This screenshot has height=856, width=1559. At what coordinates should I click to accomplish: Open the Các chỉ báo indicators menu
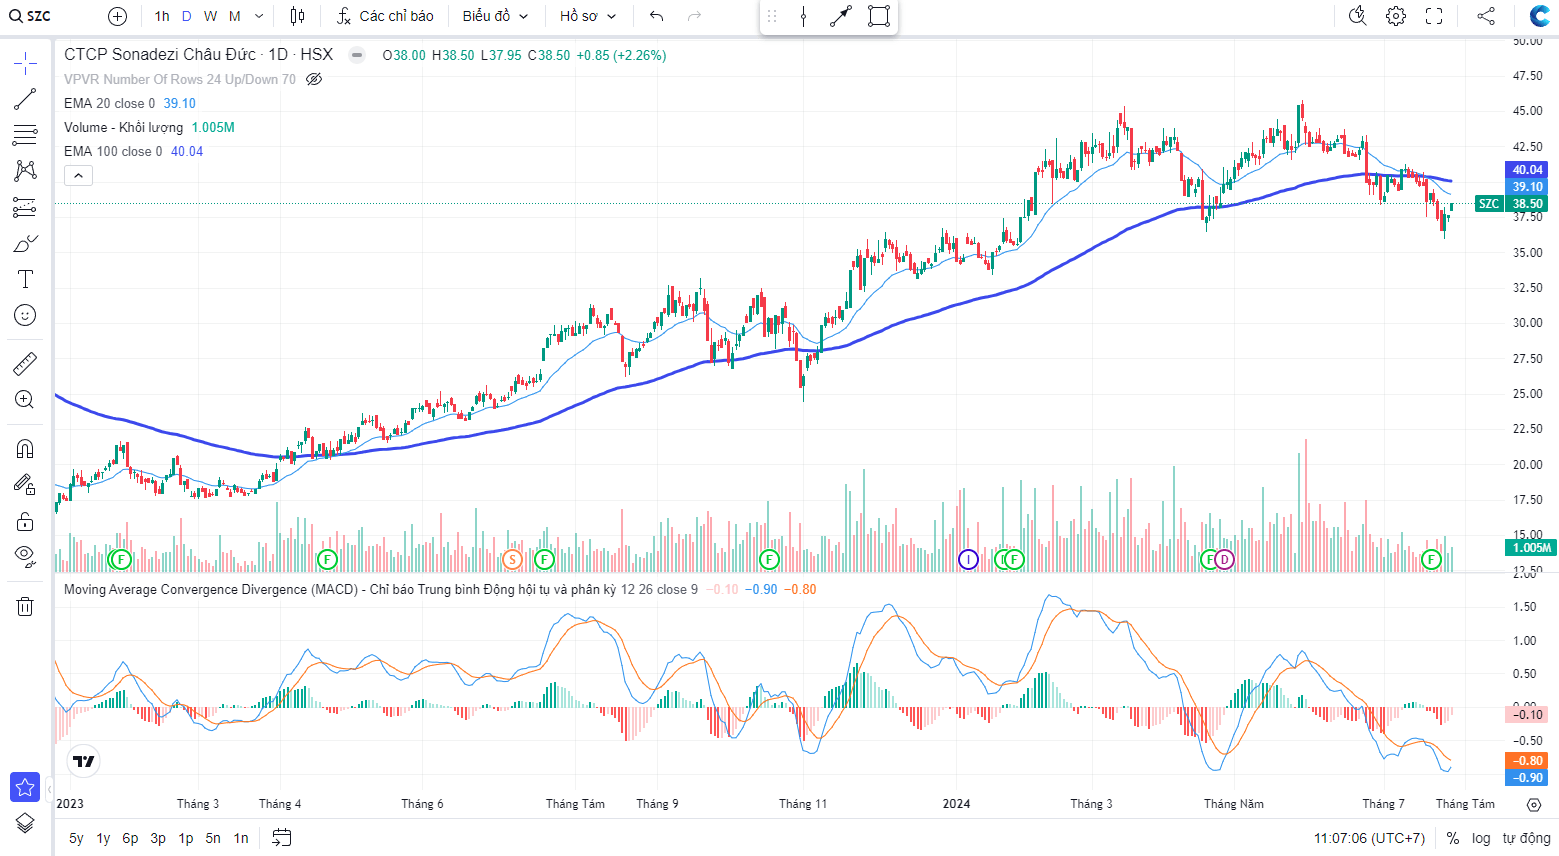386,16
